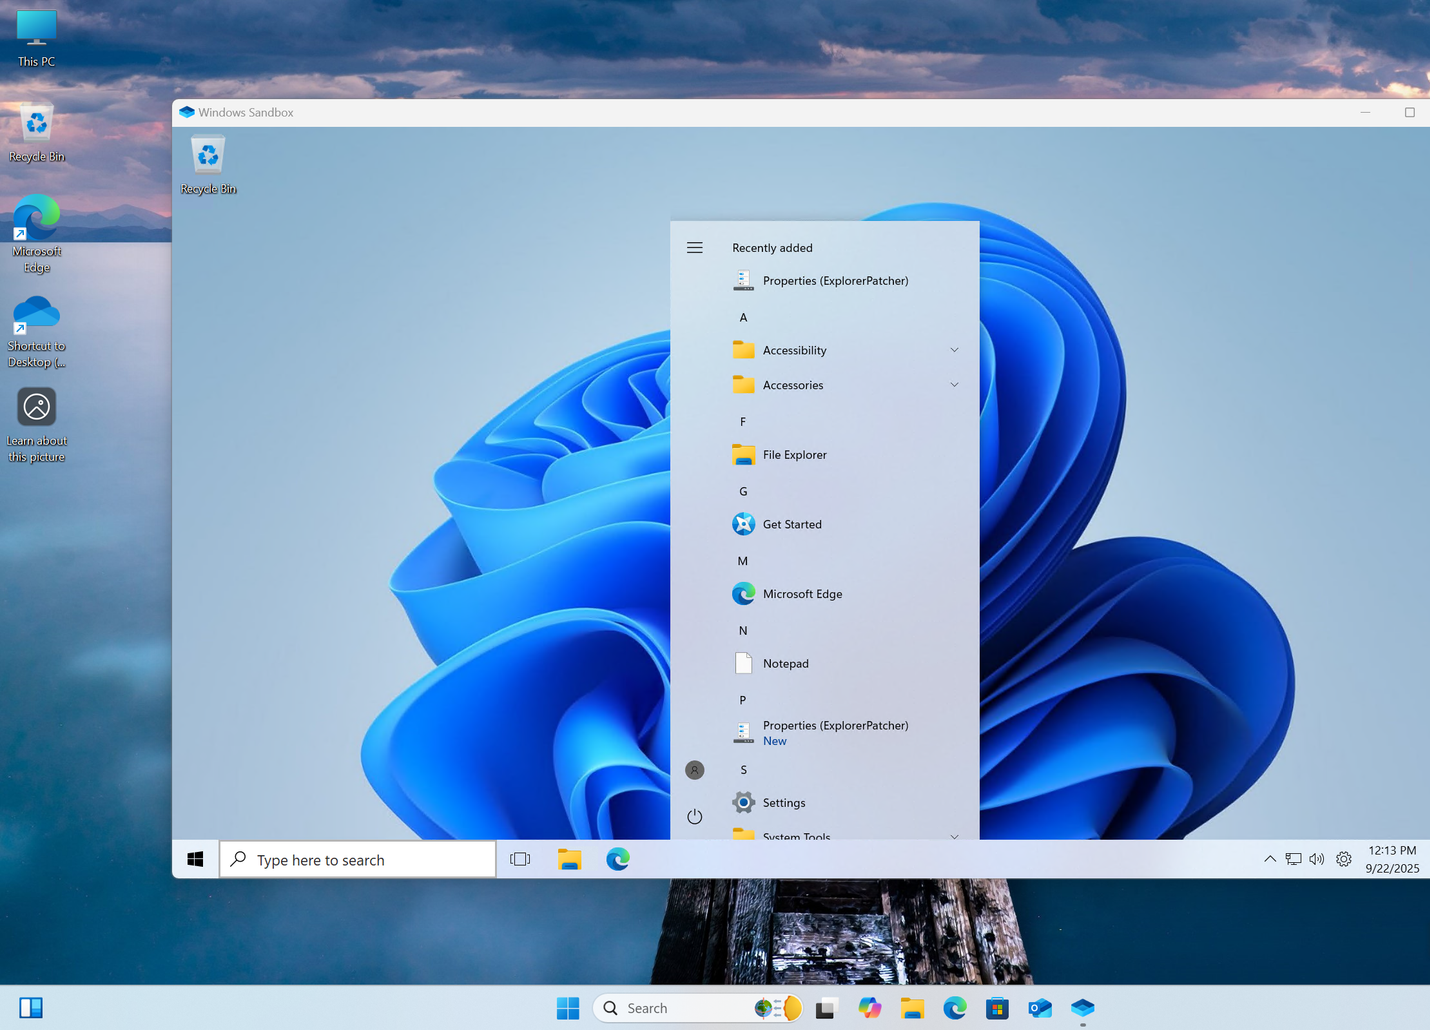
Task: Open Settings from the Start menu
Action: (784, 802)
